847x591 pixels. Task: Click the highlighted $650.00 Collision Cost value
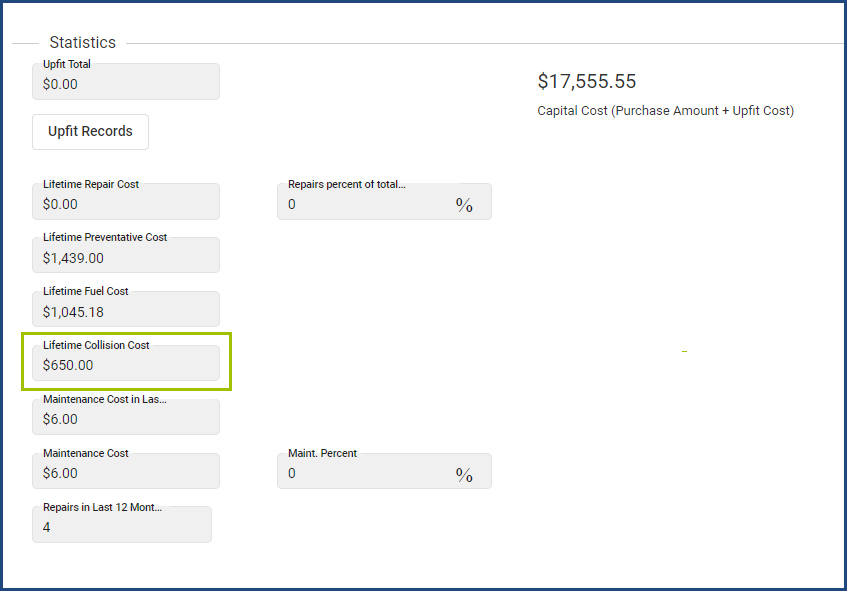click(x=68, y=366)
